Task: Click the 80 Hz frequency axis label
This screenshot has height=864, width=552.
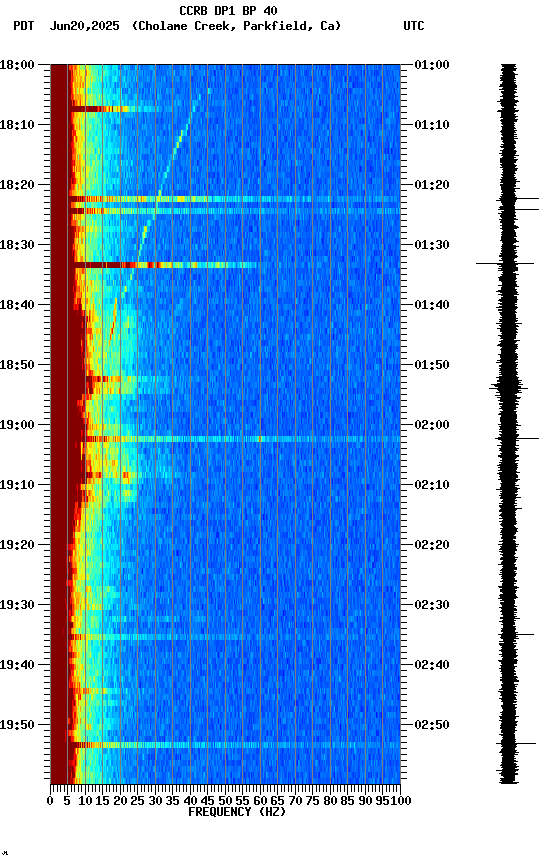Action: [330, 801]
